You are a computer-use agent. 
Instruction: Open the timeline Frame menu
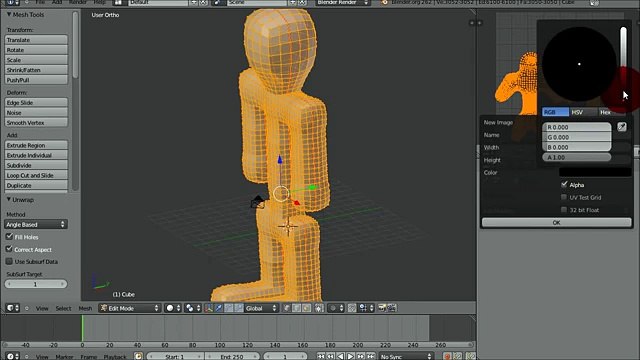(x=89, y=357)
